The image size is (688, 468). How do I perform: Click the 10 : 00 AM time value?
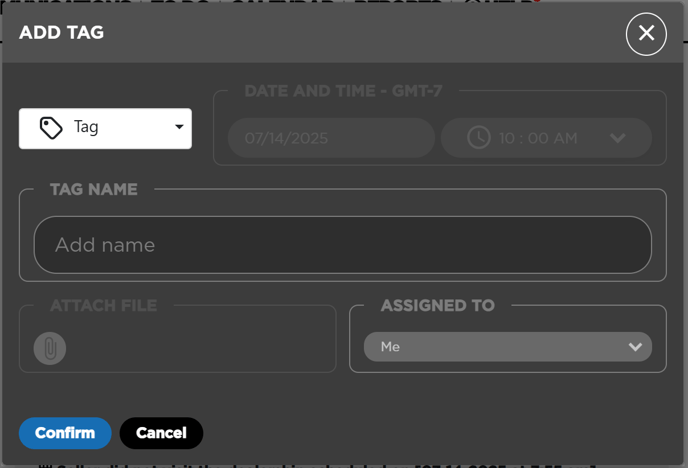point(538,138)
